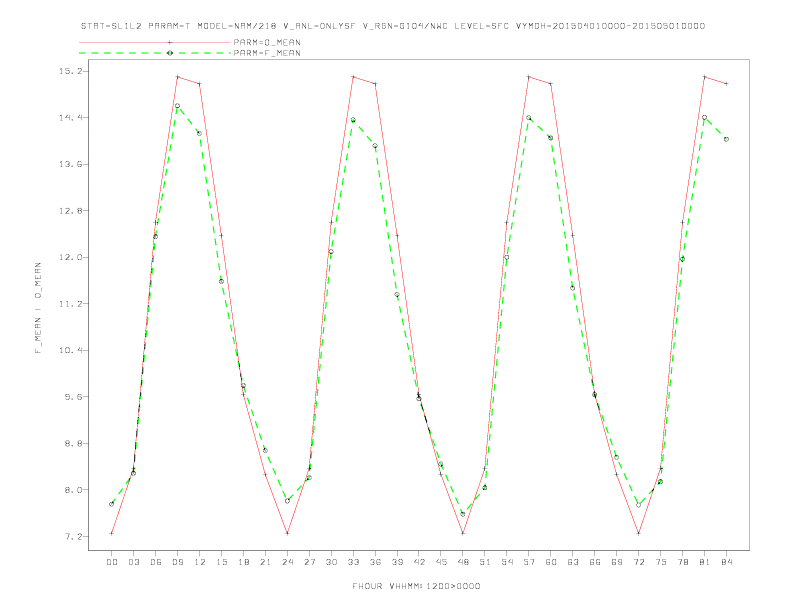Image resolution: width=792 pixels, height=612 pixels.
Task: Click the 63 forecast hour label
Action: [x=573, y=562]
